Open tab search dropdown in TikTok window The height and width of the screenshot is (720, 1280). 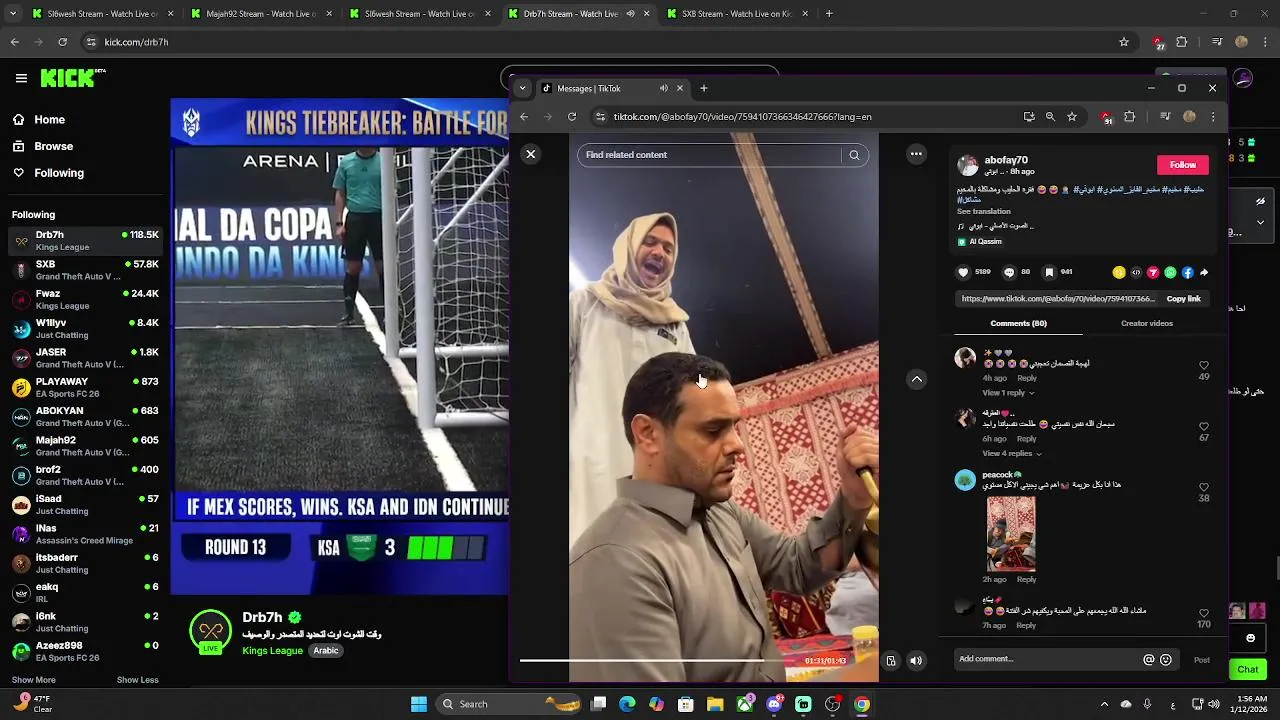pos(522,88)
